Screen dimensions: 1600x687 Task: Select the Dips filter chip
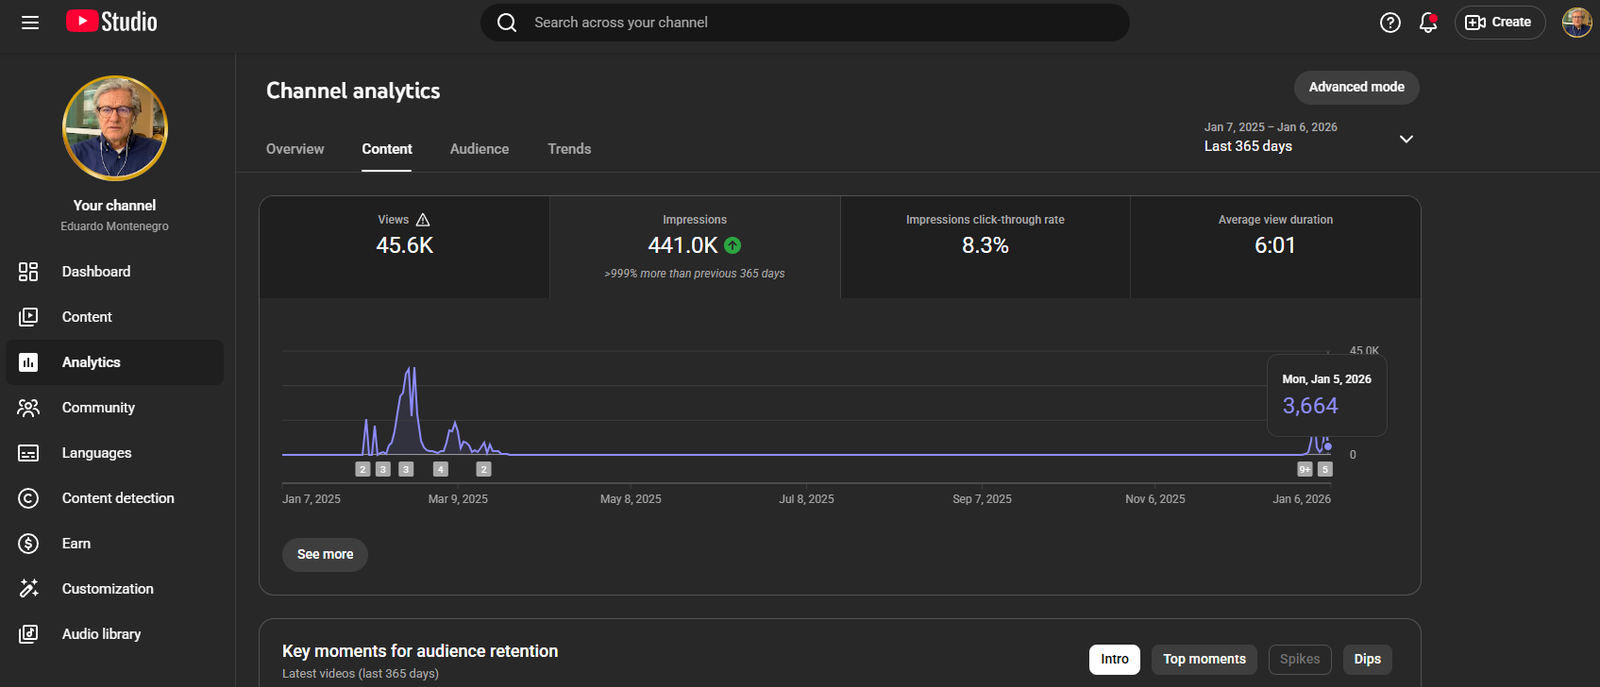(1367, 659)
